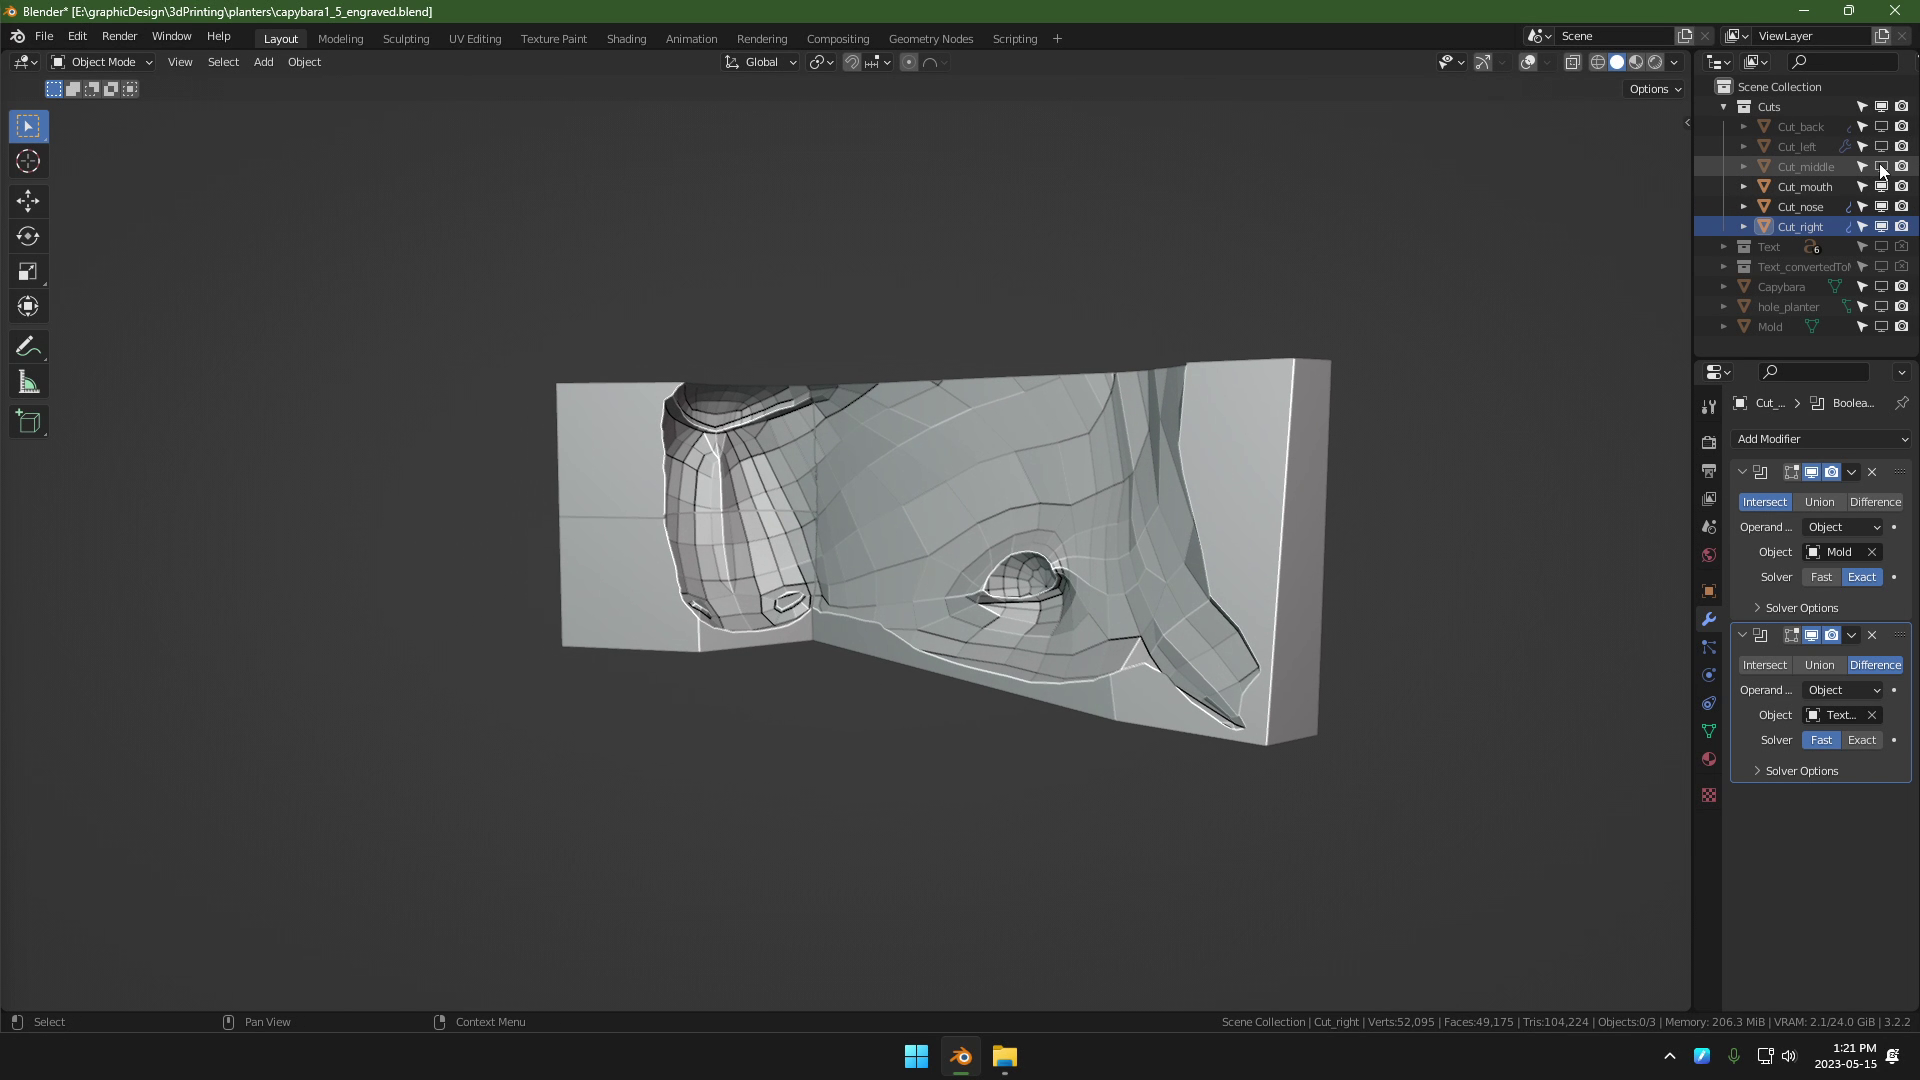Open the Modifier properties wrench tab
1920x1080 pixels.
click(1709, 619)
